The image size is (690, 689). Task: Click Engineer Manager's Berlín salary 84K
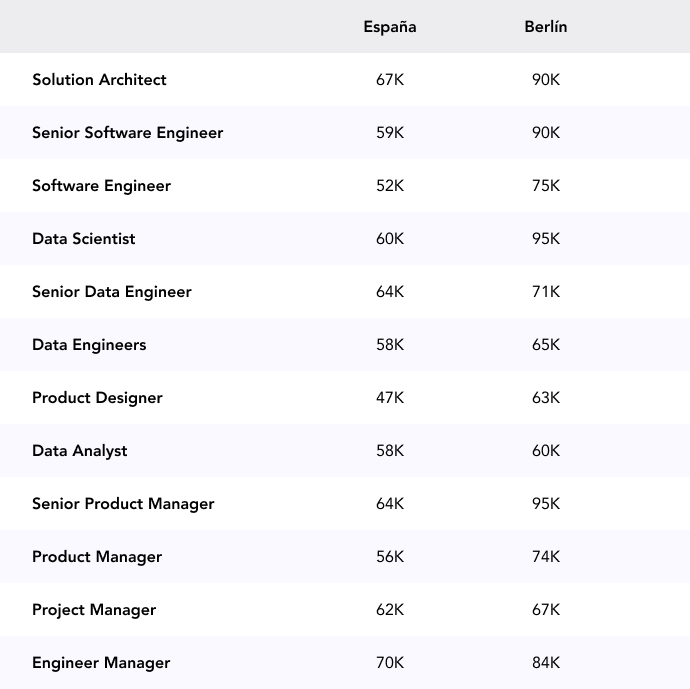546,663
